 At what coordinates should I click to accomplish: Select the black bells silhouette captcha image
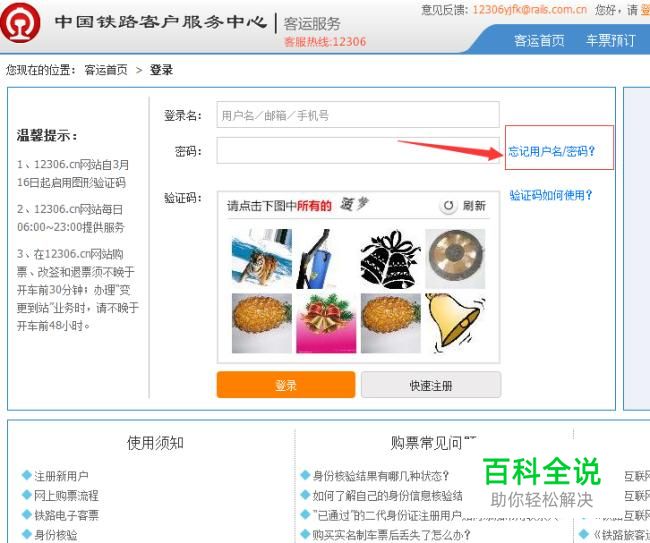tap(390, 259)
